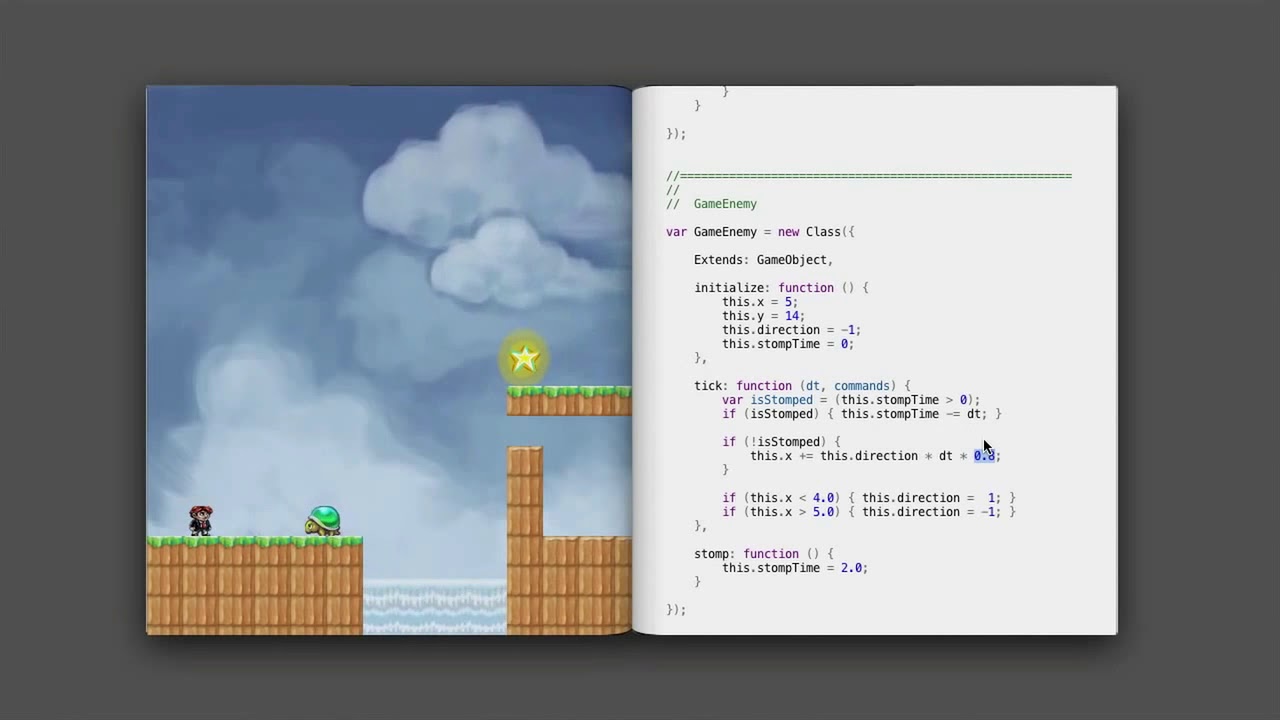Image resolution: width=1280 pixels, height=720 pixels.
Task: Click the 4.0 in "this.x < 4.0"
Action: pyautogui.click(x=823, y=498)
